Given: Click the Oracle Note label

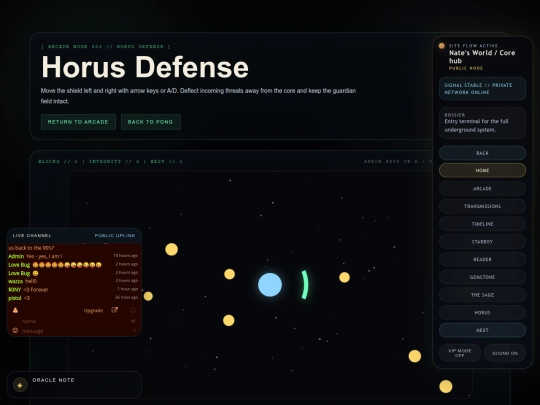Looking at the screenshot, I should coord(53,380).
